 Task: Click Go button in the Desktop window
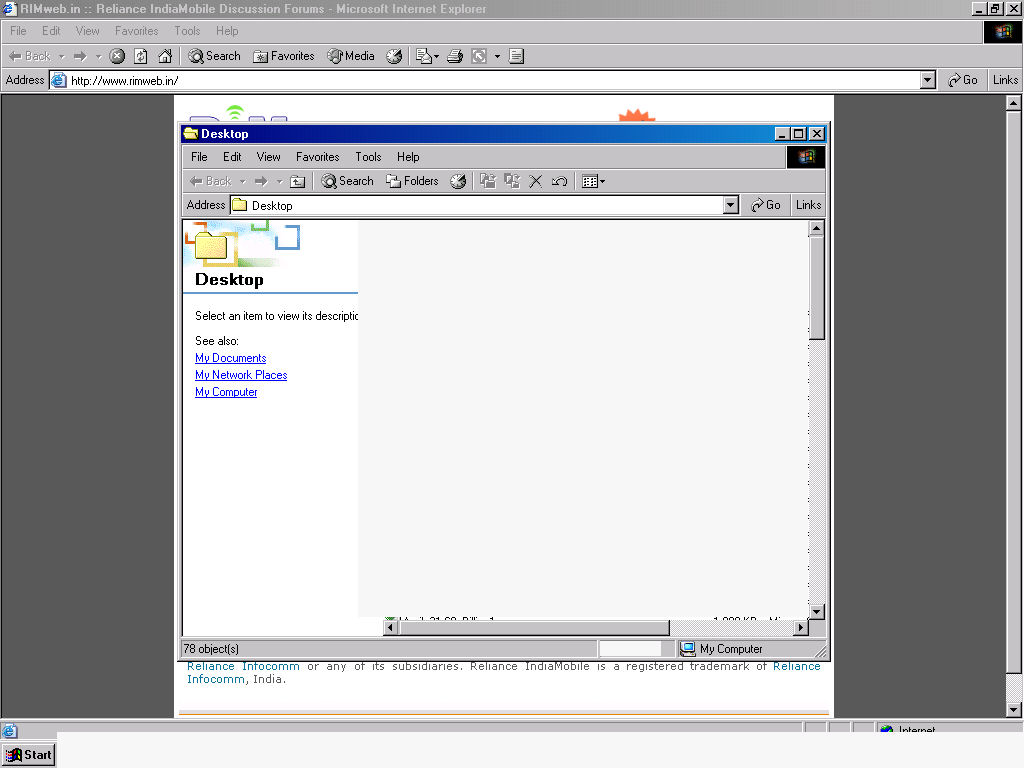766,205
